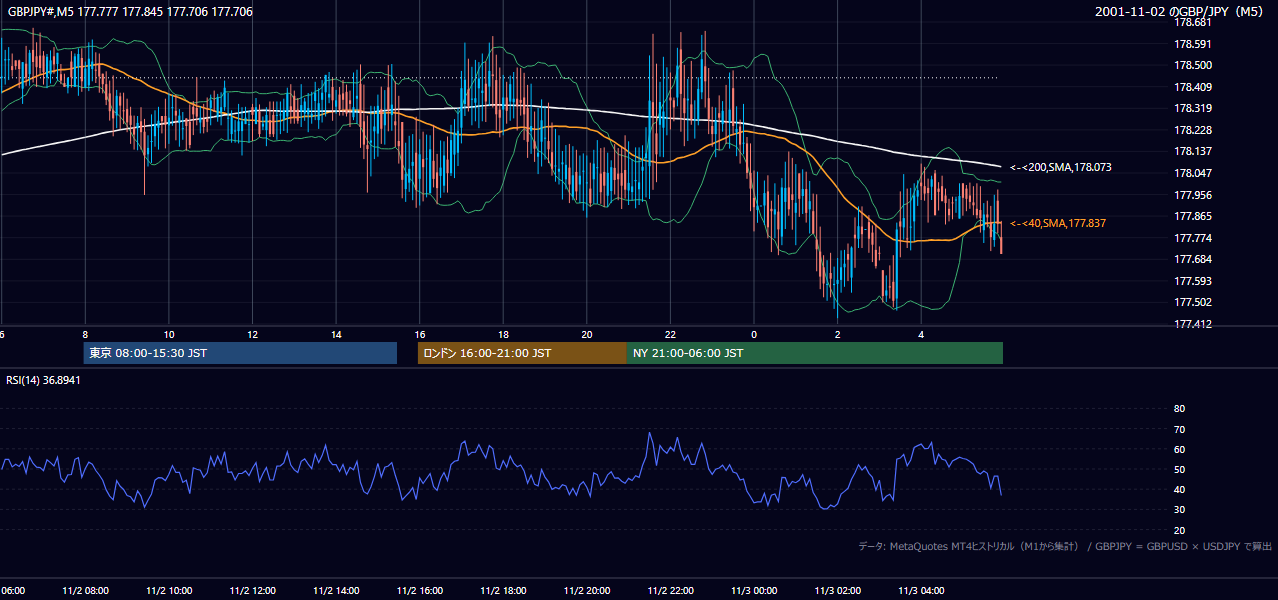Click the 178.319 price axis label
1278x600 pixels.
coord(1192,108)
